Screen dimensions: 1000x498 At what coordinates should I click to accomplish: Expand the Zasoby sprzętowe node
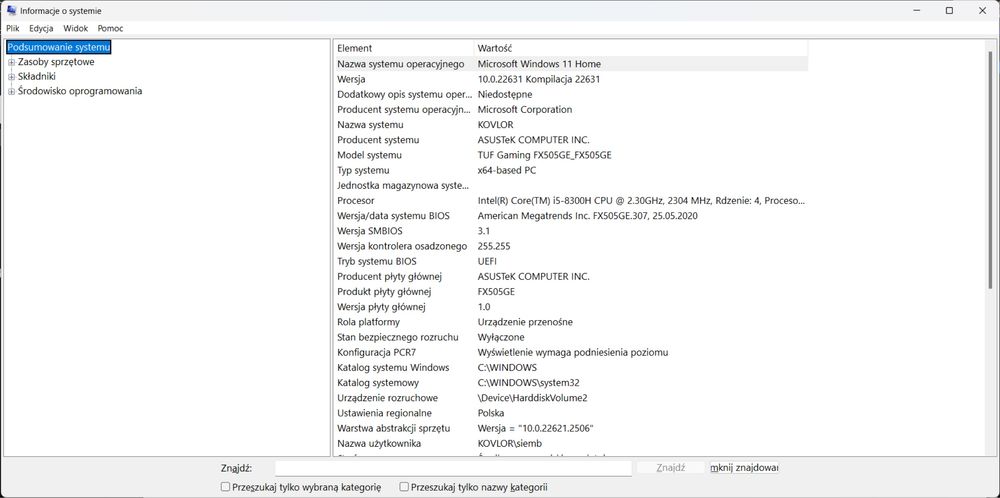point(11,62)
